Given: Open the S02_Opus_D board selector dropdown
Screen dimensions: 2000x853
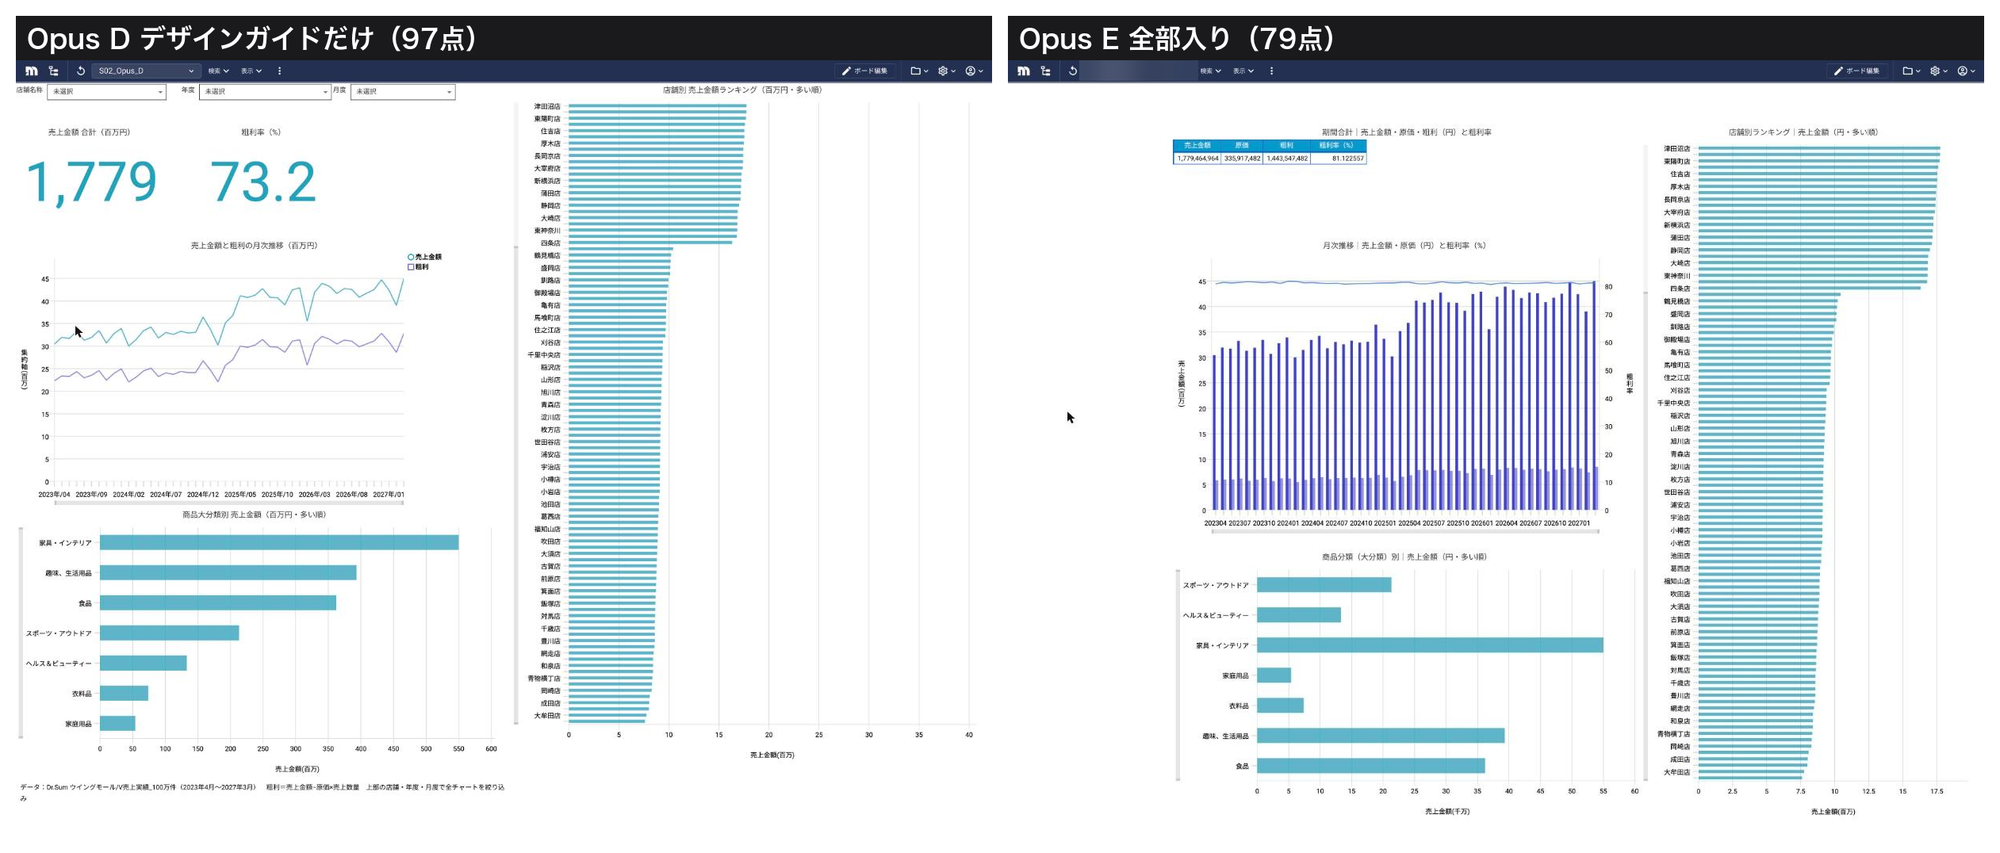Looking at the screenshot, I should point(146,71).
